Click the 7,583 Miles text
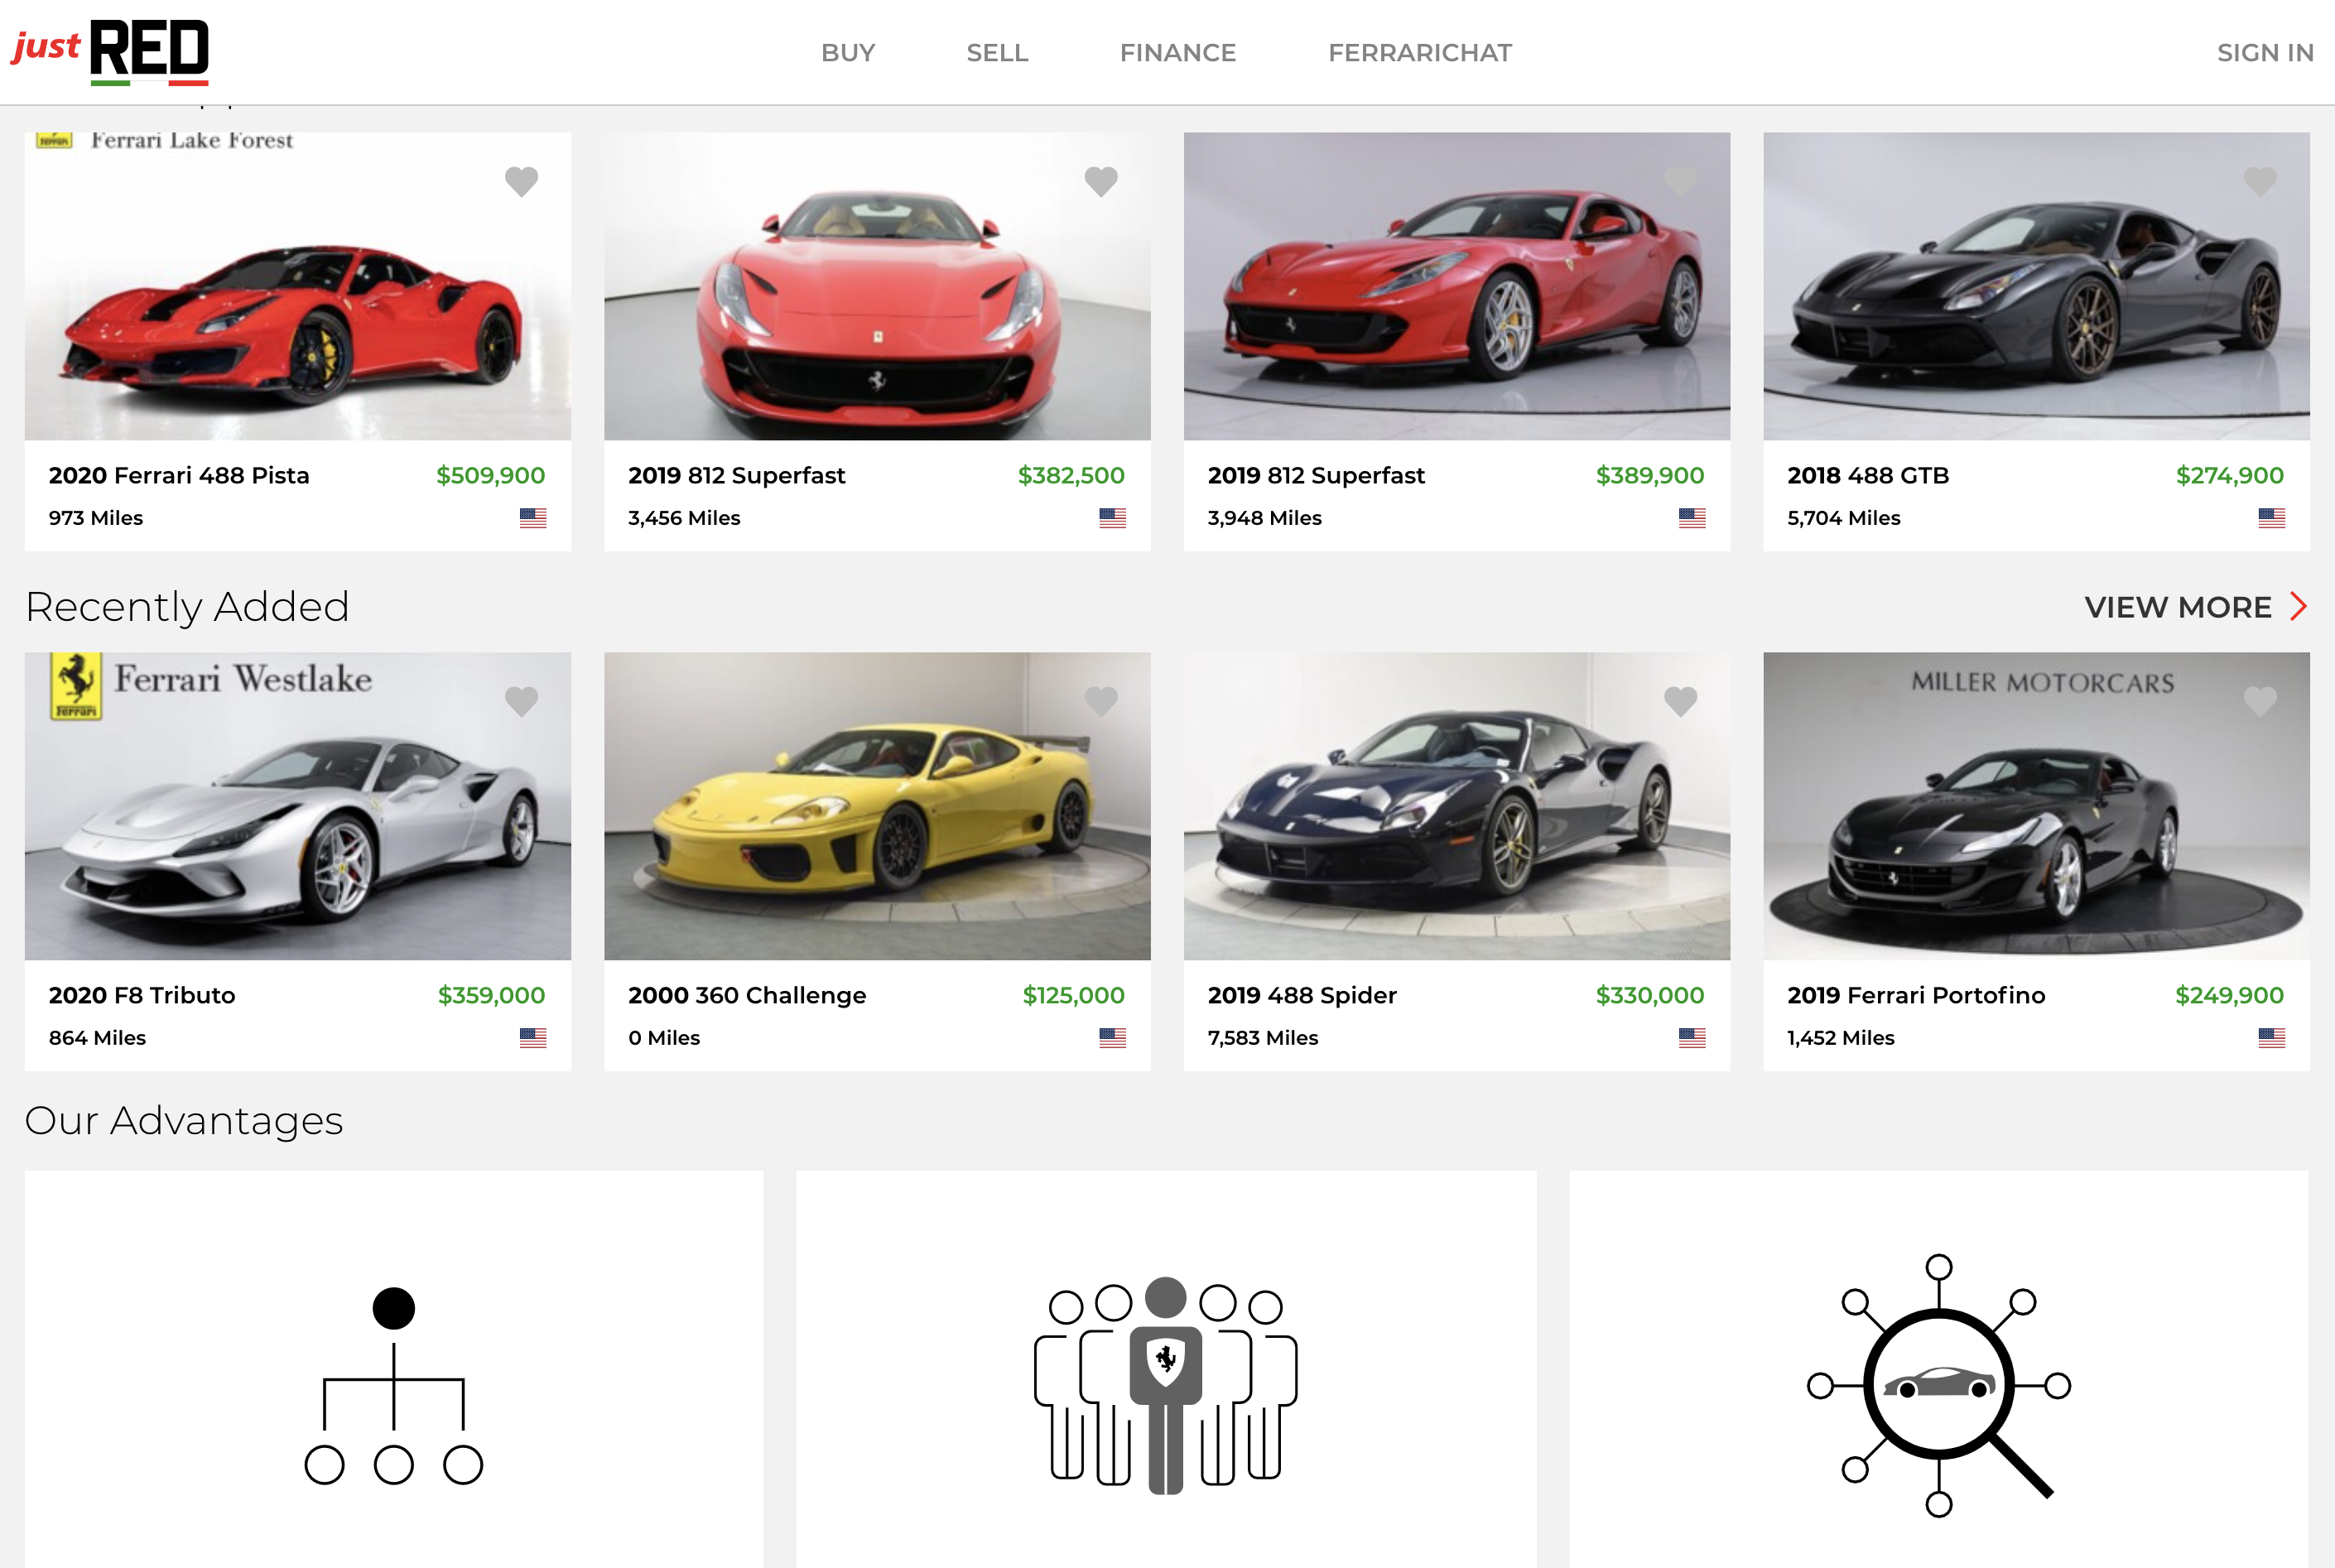This screenshot has width=2335, height=1568. coord(1263,1038)
